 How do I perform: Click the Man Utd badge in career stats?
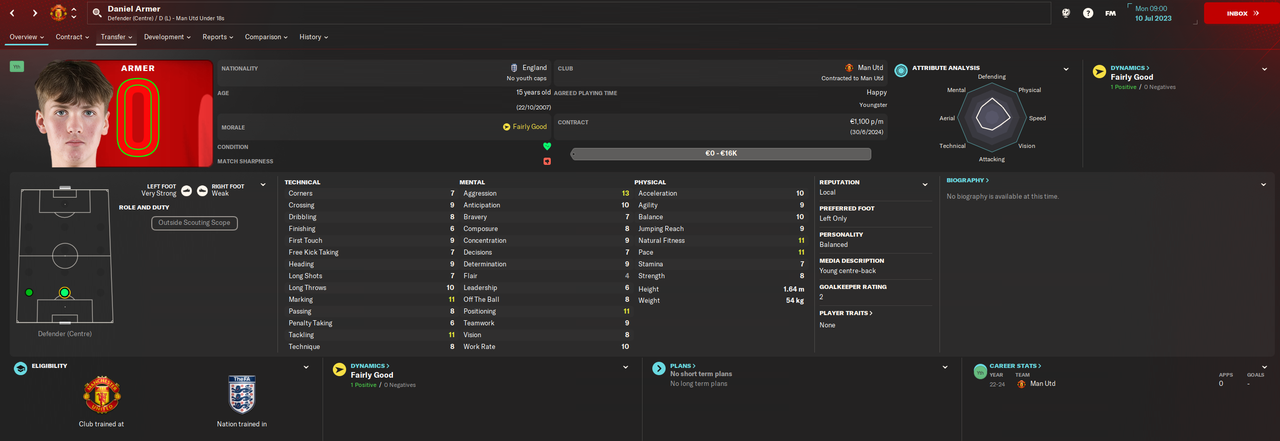pyautogui.click(x=1021, y=383)
